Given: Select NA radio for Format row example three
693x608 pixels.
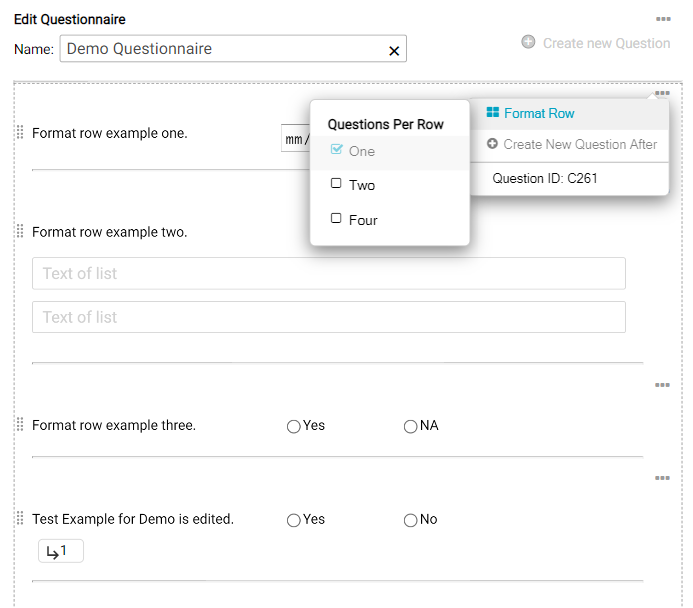Looking at the screenshot, I should 410,426.
